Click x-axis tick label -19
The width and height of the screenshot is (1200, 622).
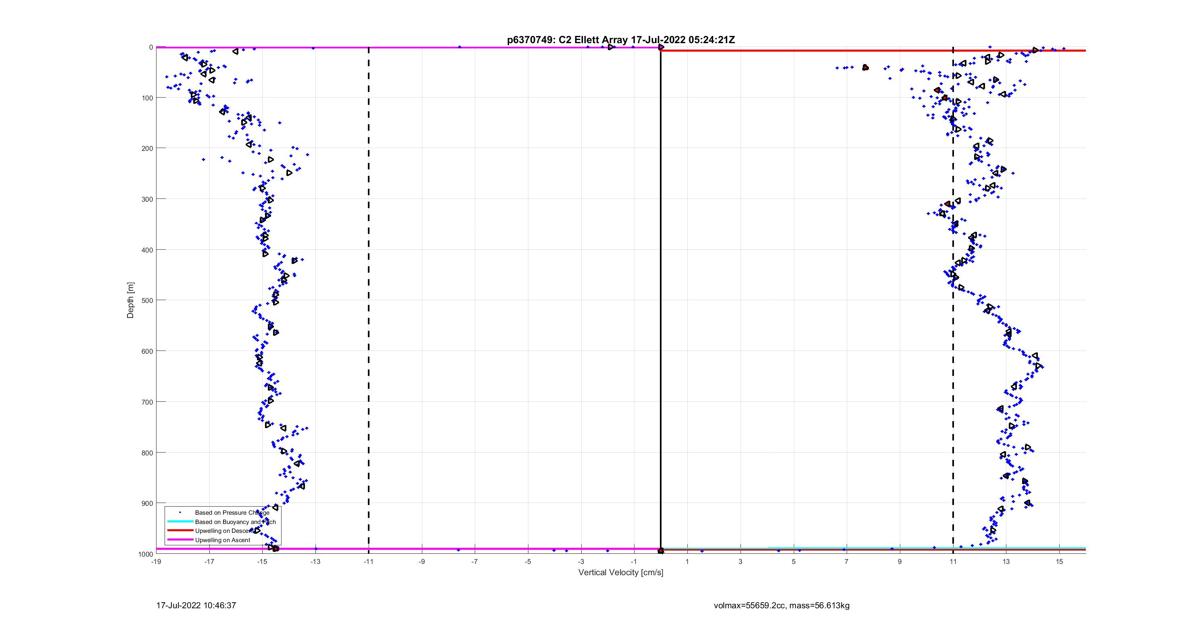coord(156,562)
